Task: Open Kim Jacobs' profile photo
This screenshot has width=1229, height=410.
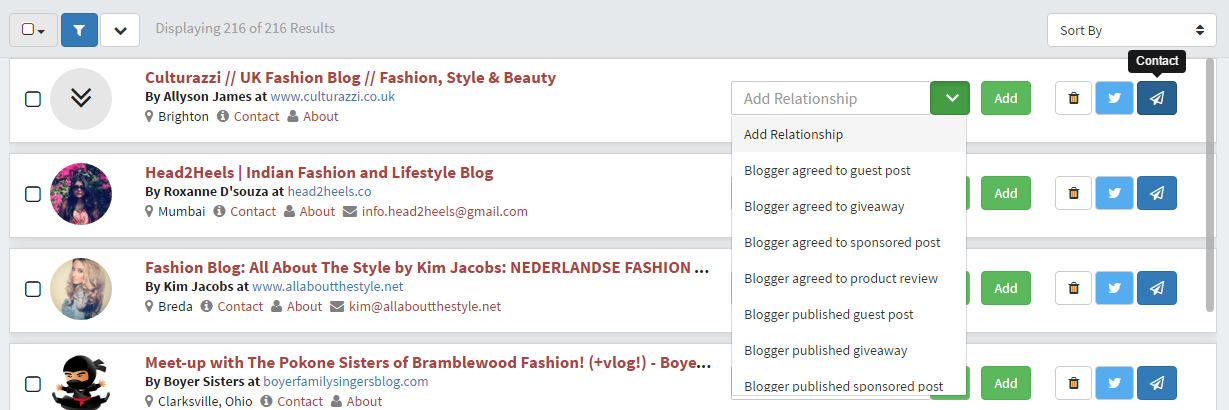Action: (81, 289)
